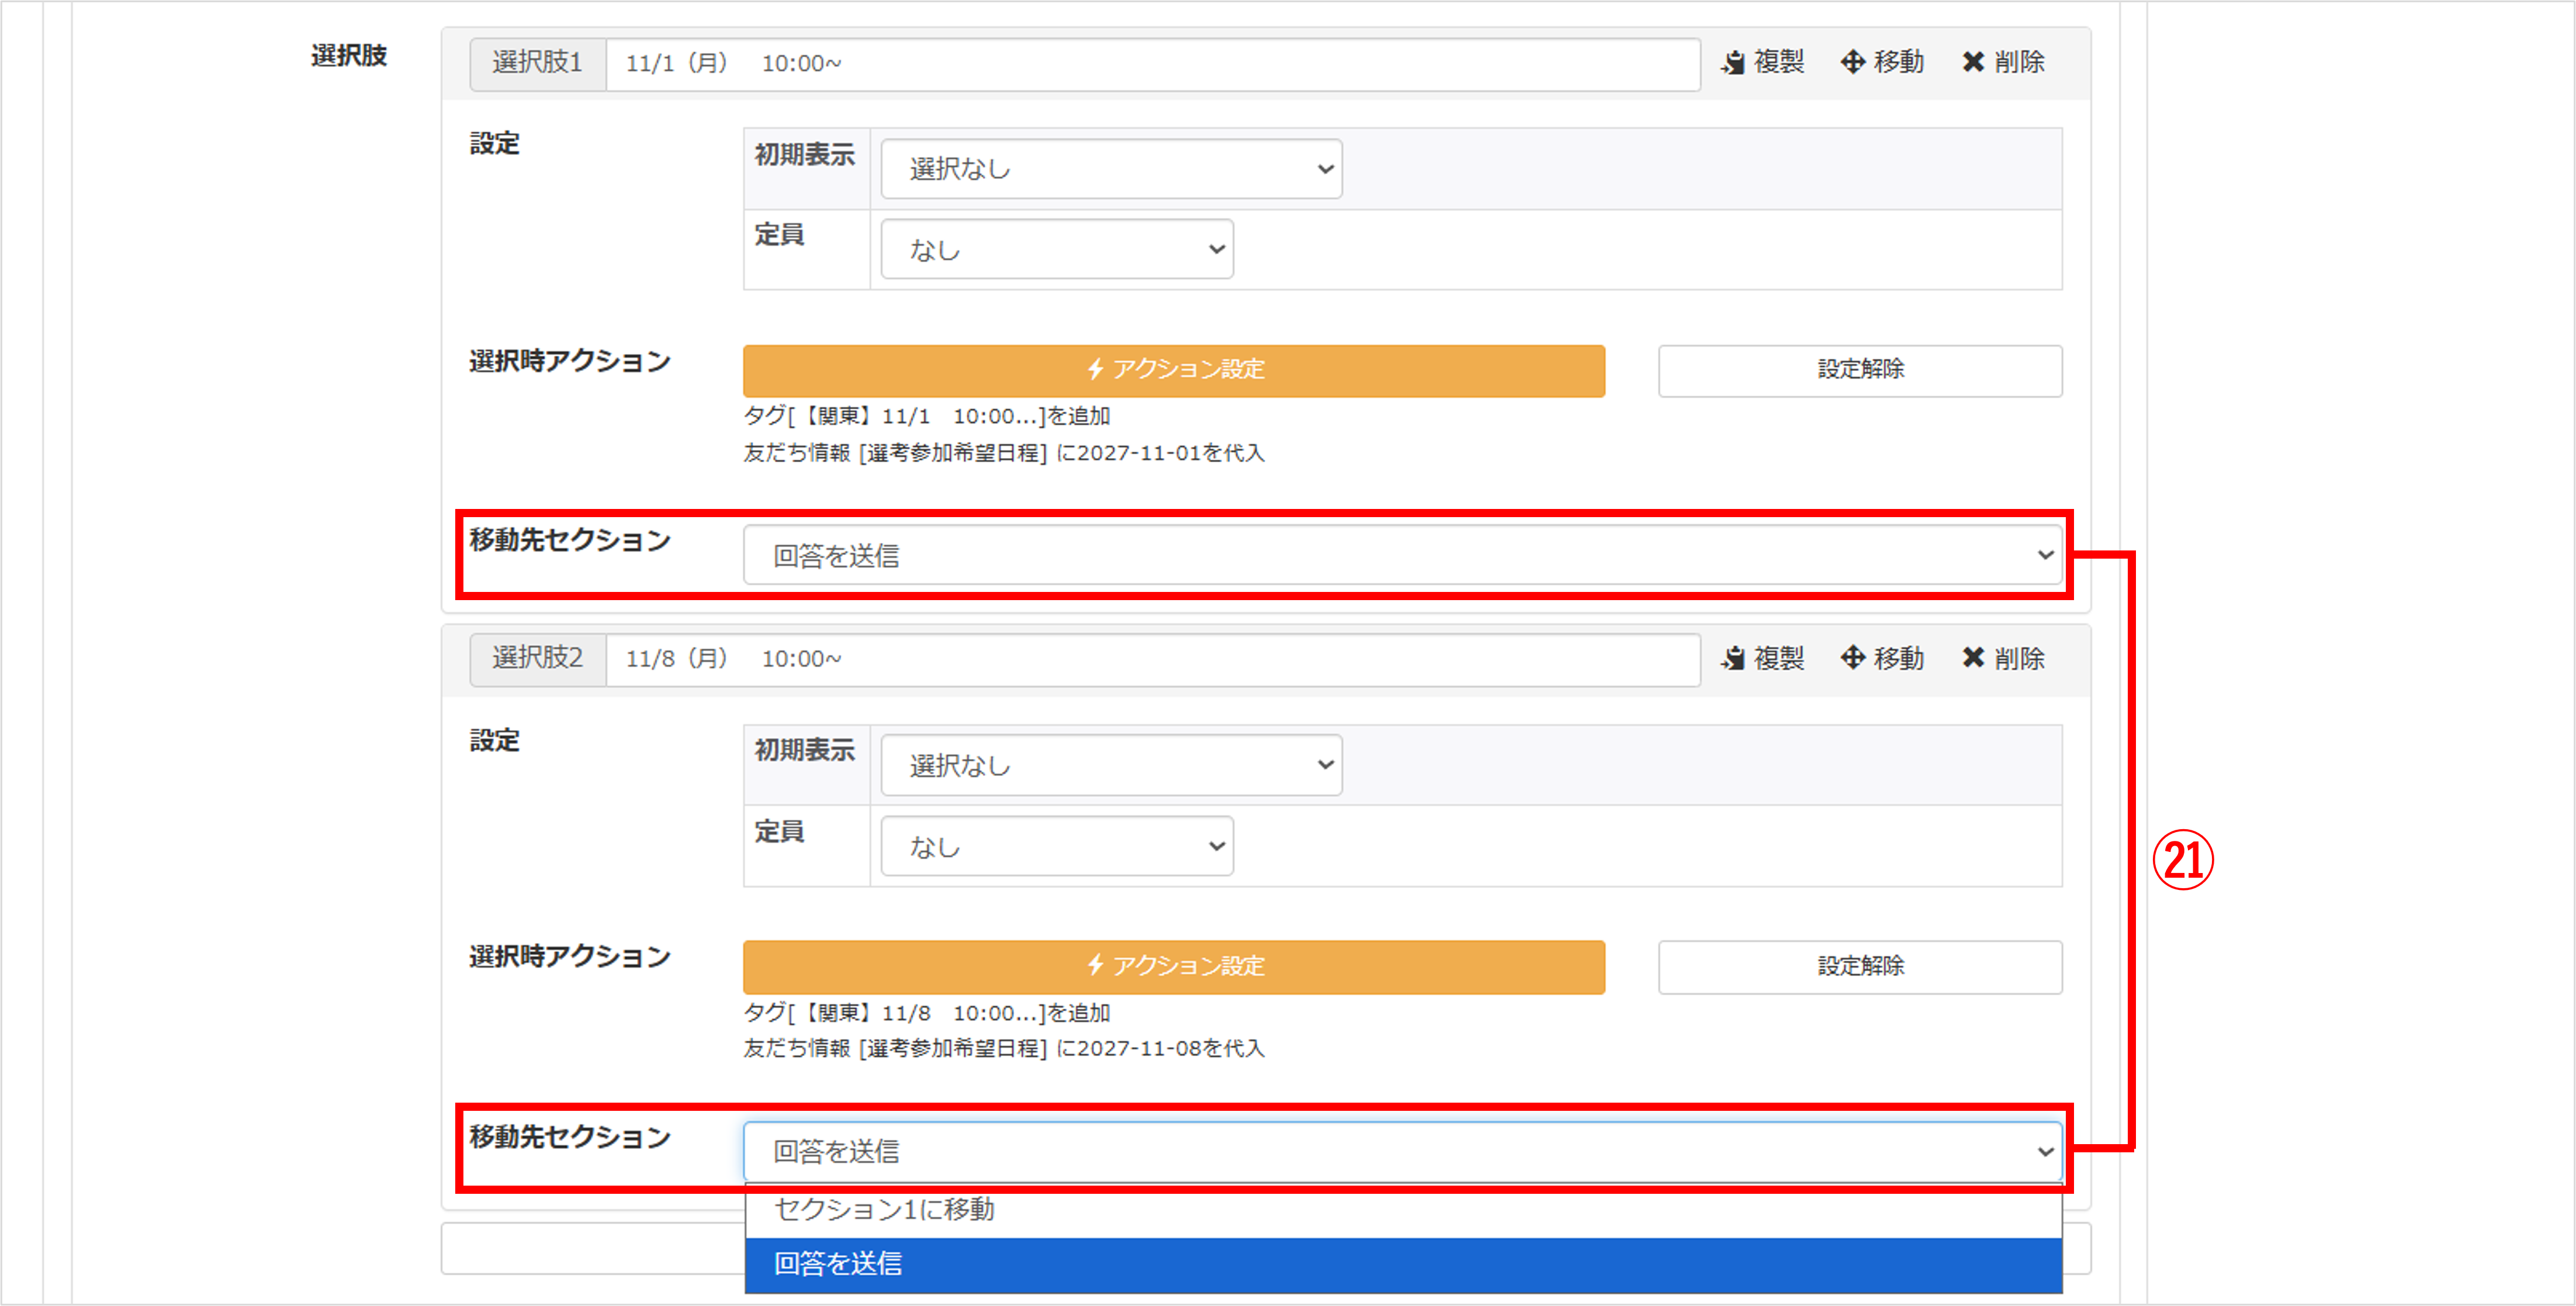Click the delete X icon for 選択肢2
The width and height of the screenshot is (2576, 1306).
(x=1972, y=658)
